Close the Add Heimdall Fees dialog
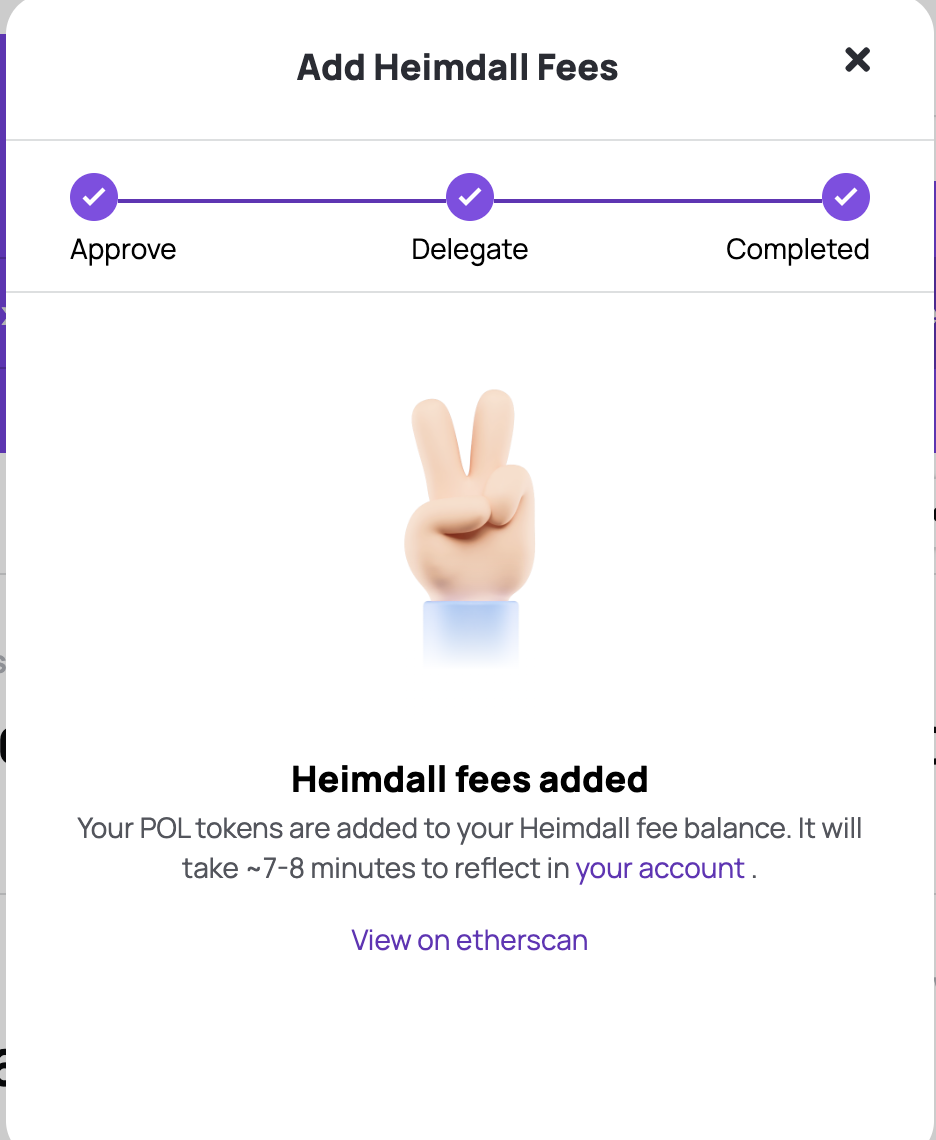This screenshot has height=1140, width=936. (x=857, y=60)
